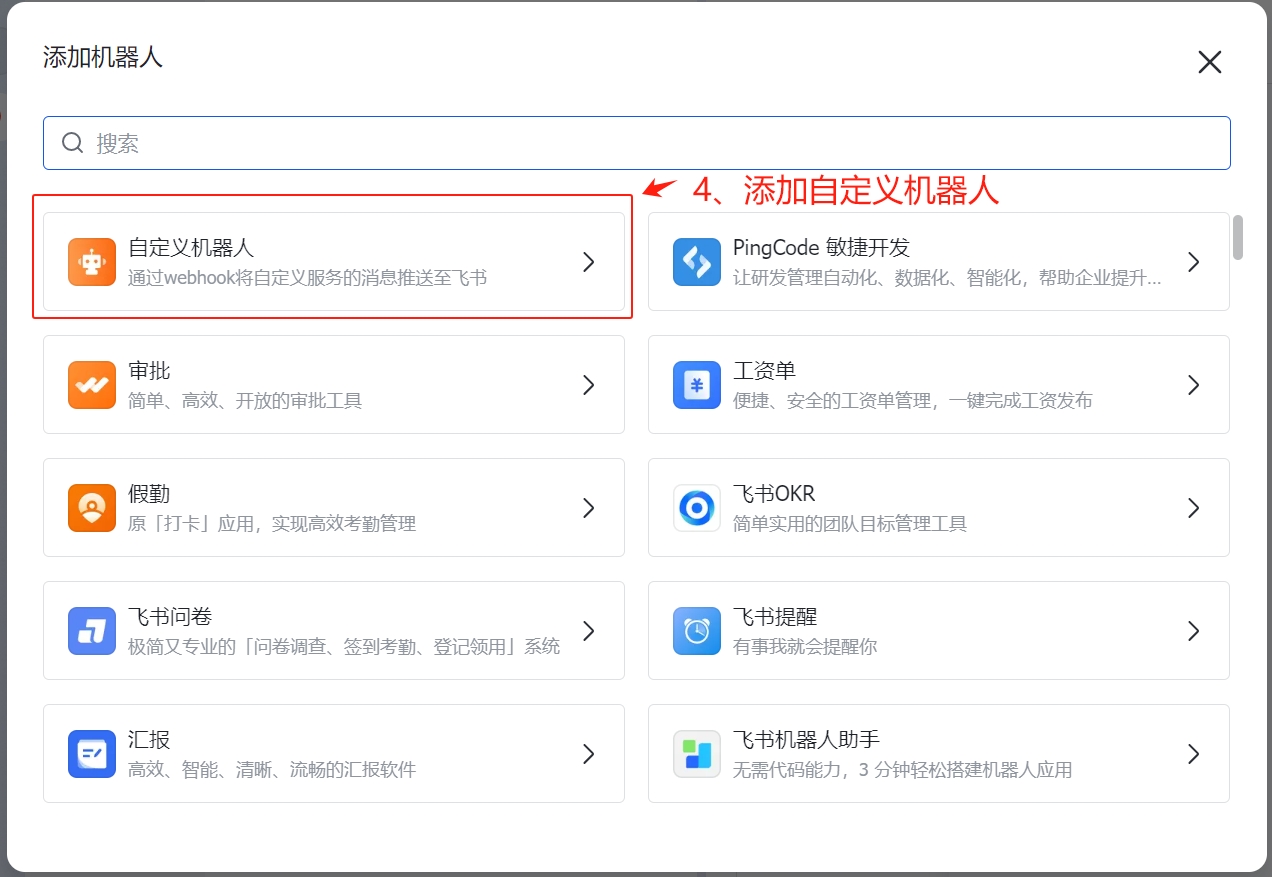
Task: Open the chevron on 审批 row
Action: click(x=589, y=385)
